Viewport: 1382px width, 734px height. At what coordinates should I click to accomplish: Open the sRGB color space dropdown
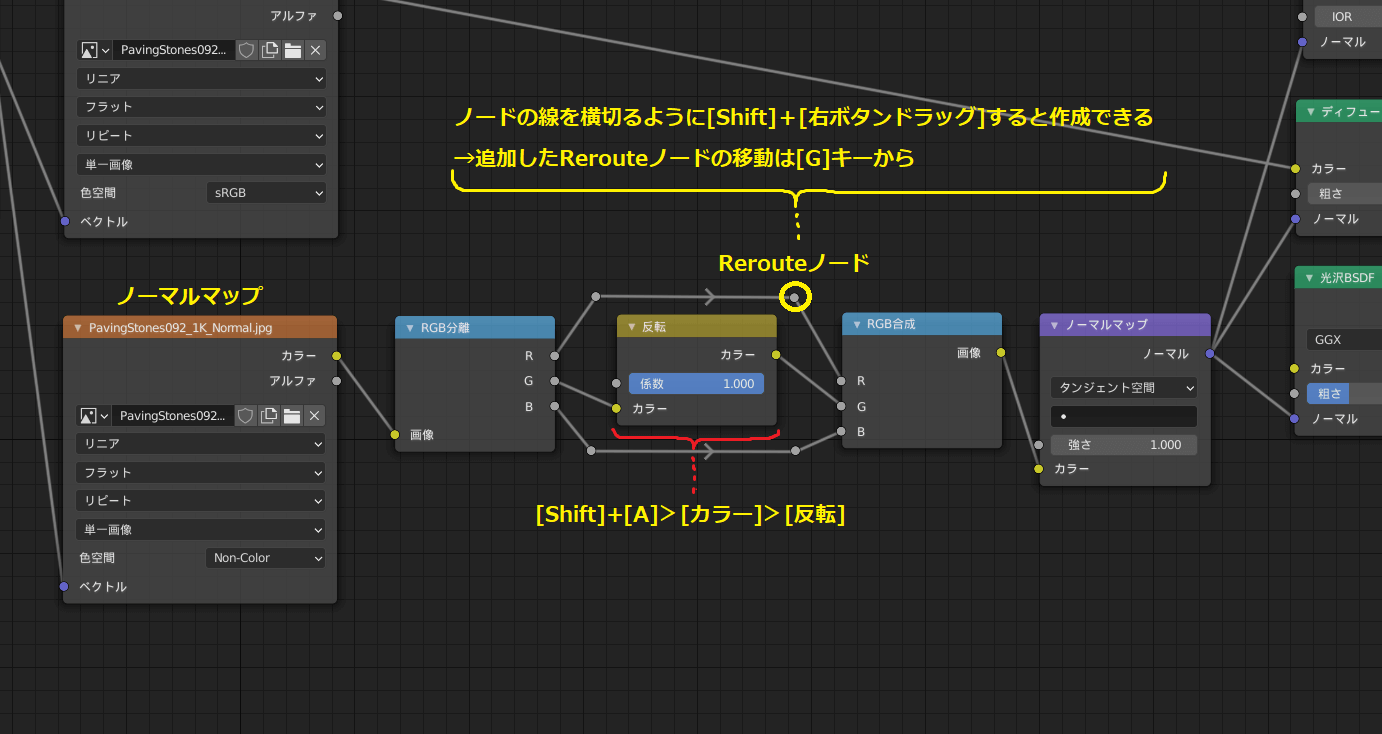tap(266, 193)
